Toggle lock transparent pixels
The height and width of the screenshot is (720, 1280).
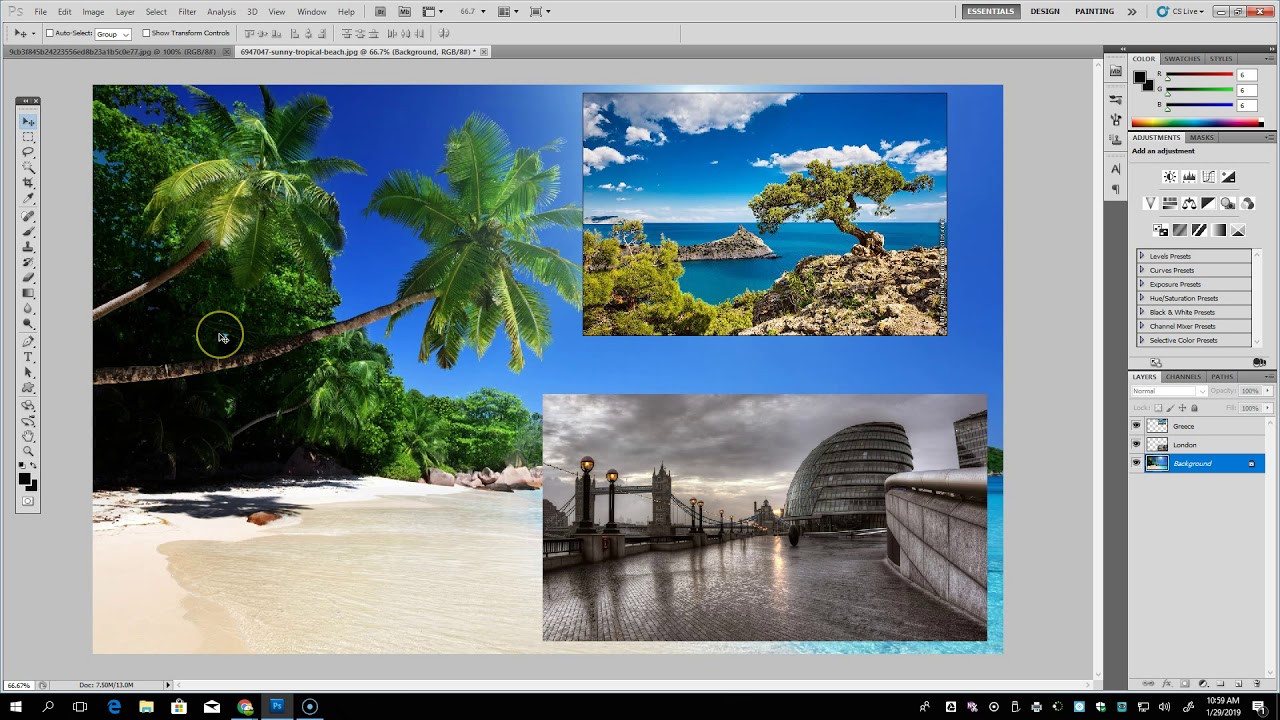pyautogui.click(x=1158, y=408)
